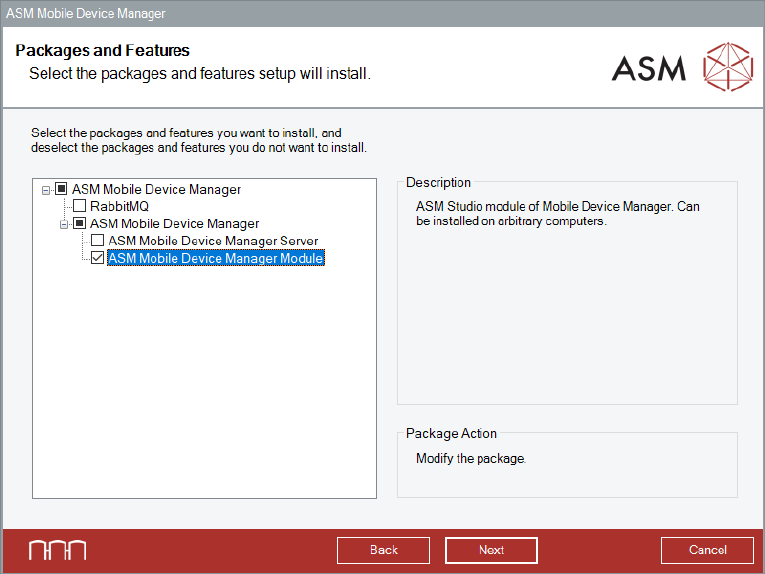Toggle the nested ASM Mobile Device Manager checkbox
This screenshot has width=765, height=574.
coord(79,223)
